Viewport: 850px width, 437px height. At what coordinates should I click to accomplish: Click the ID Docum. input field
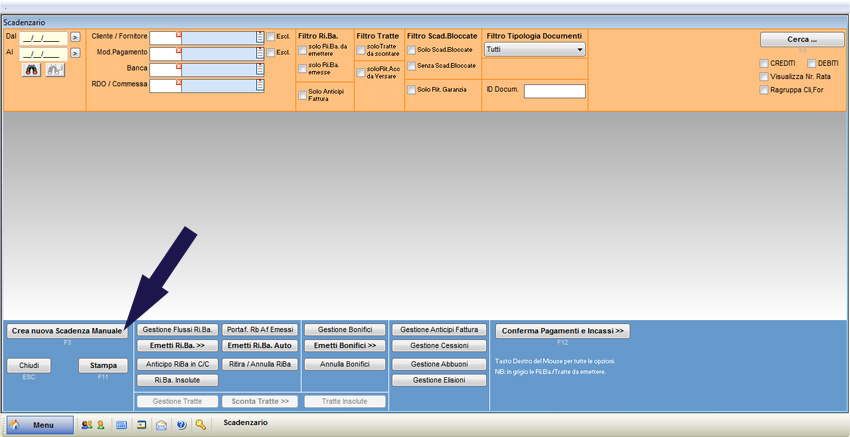tap(554, 91)
